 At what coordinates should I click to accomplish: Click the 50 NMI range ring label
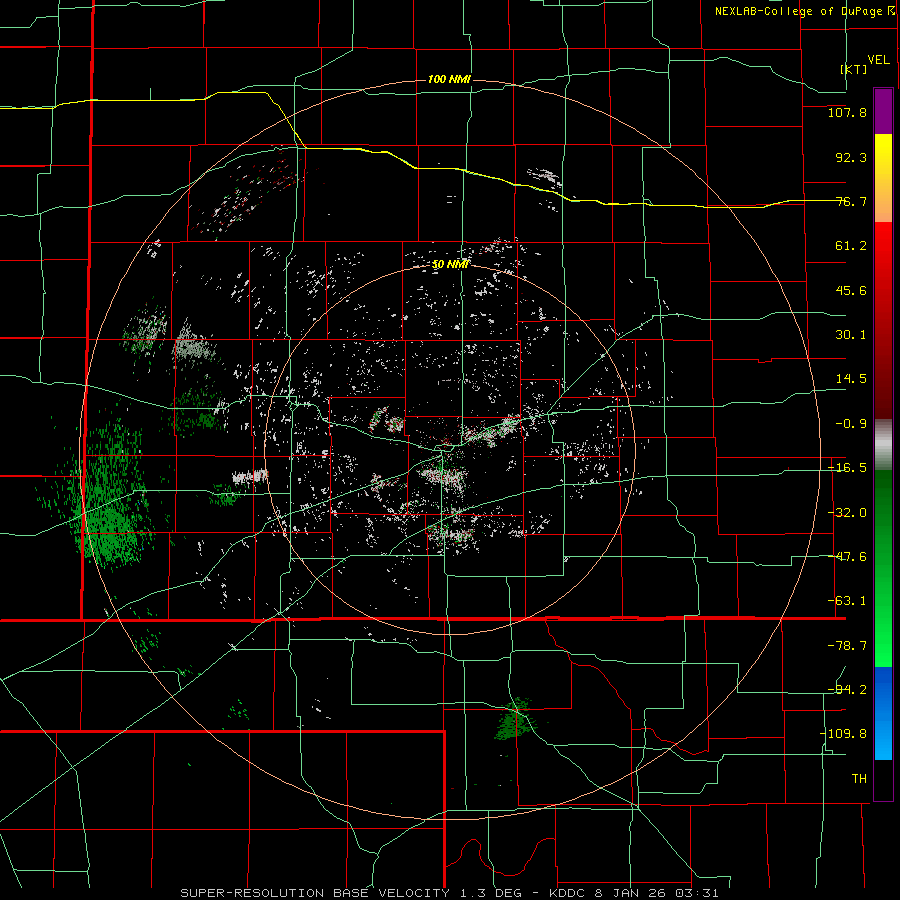[451, 264]
